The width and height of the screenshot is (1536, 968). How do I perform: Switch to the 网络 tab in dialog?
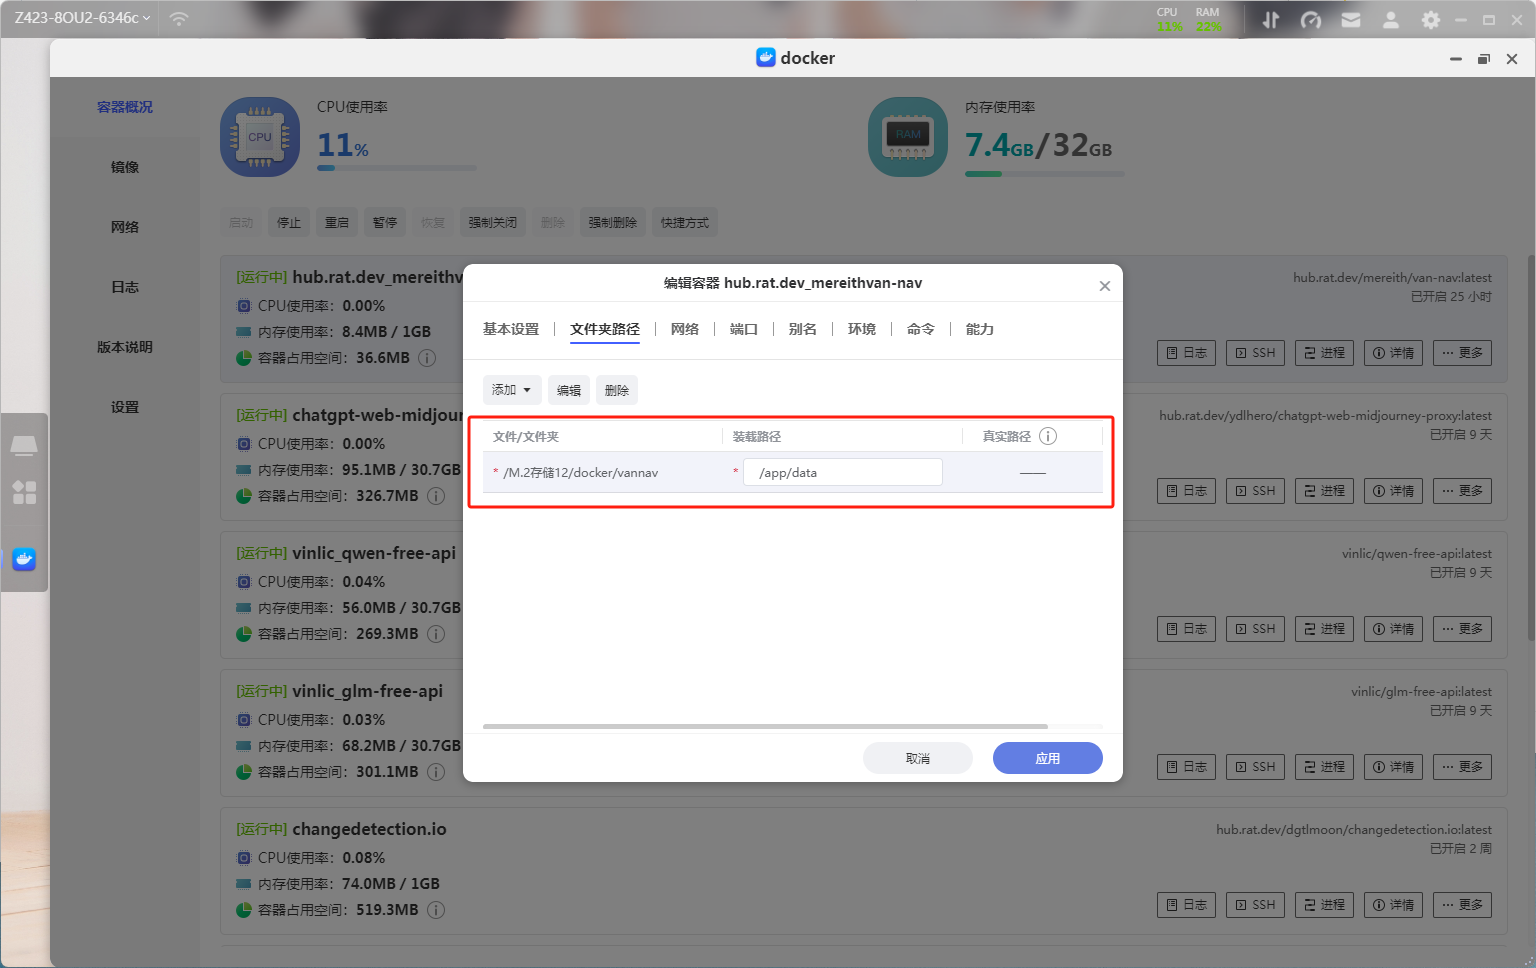pyautogui.click(x=685, y=329)
